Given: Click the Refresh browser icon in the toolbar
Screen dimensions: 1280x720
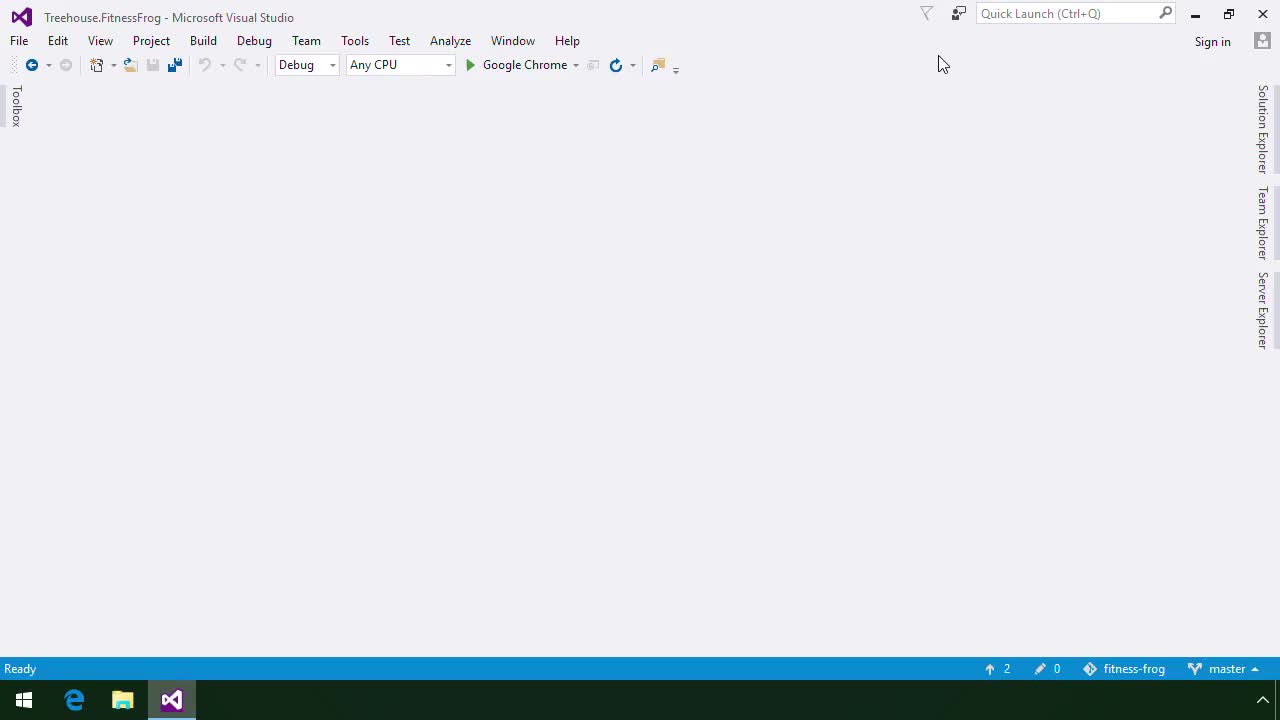Looking at the screenshot, I should pyautogui.click(x=616, y=65).
